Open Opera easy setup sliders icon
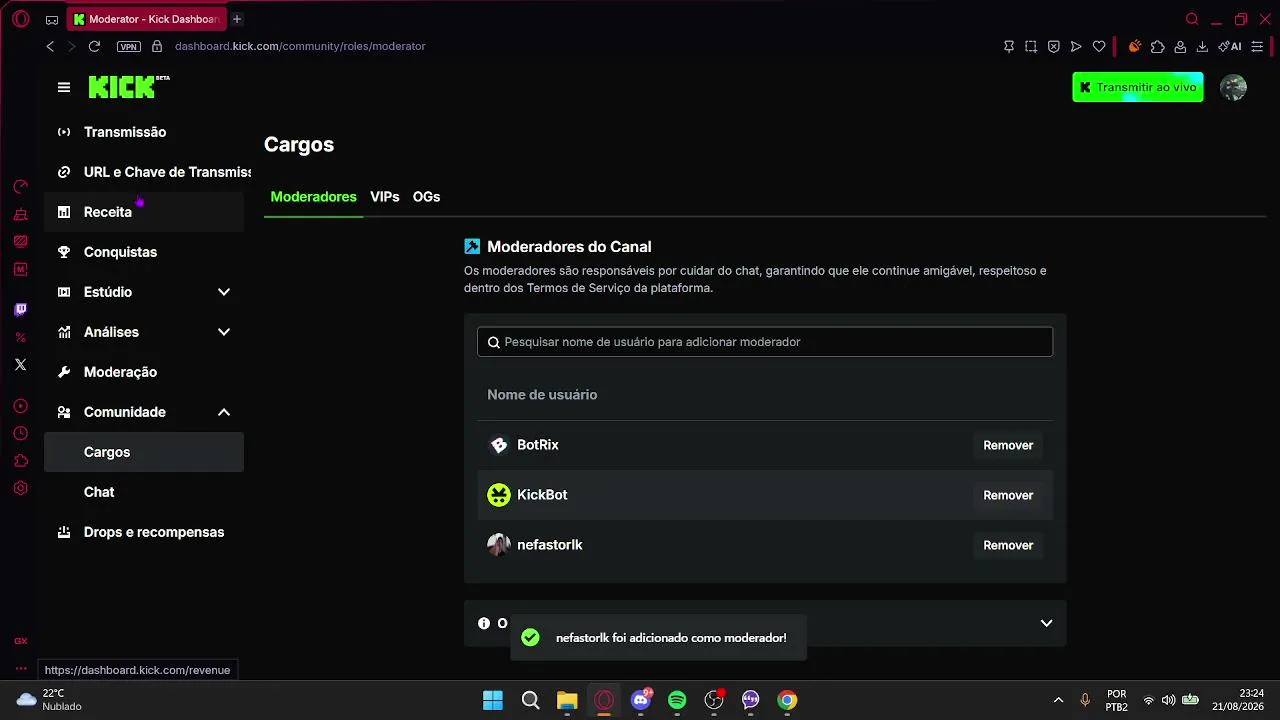Viewport: 1280px width, 720px height. pyautogui.click(x=1258, y=46)
